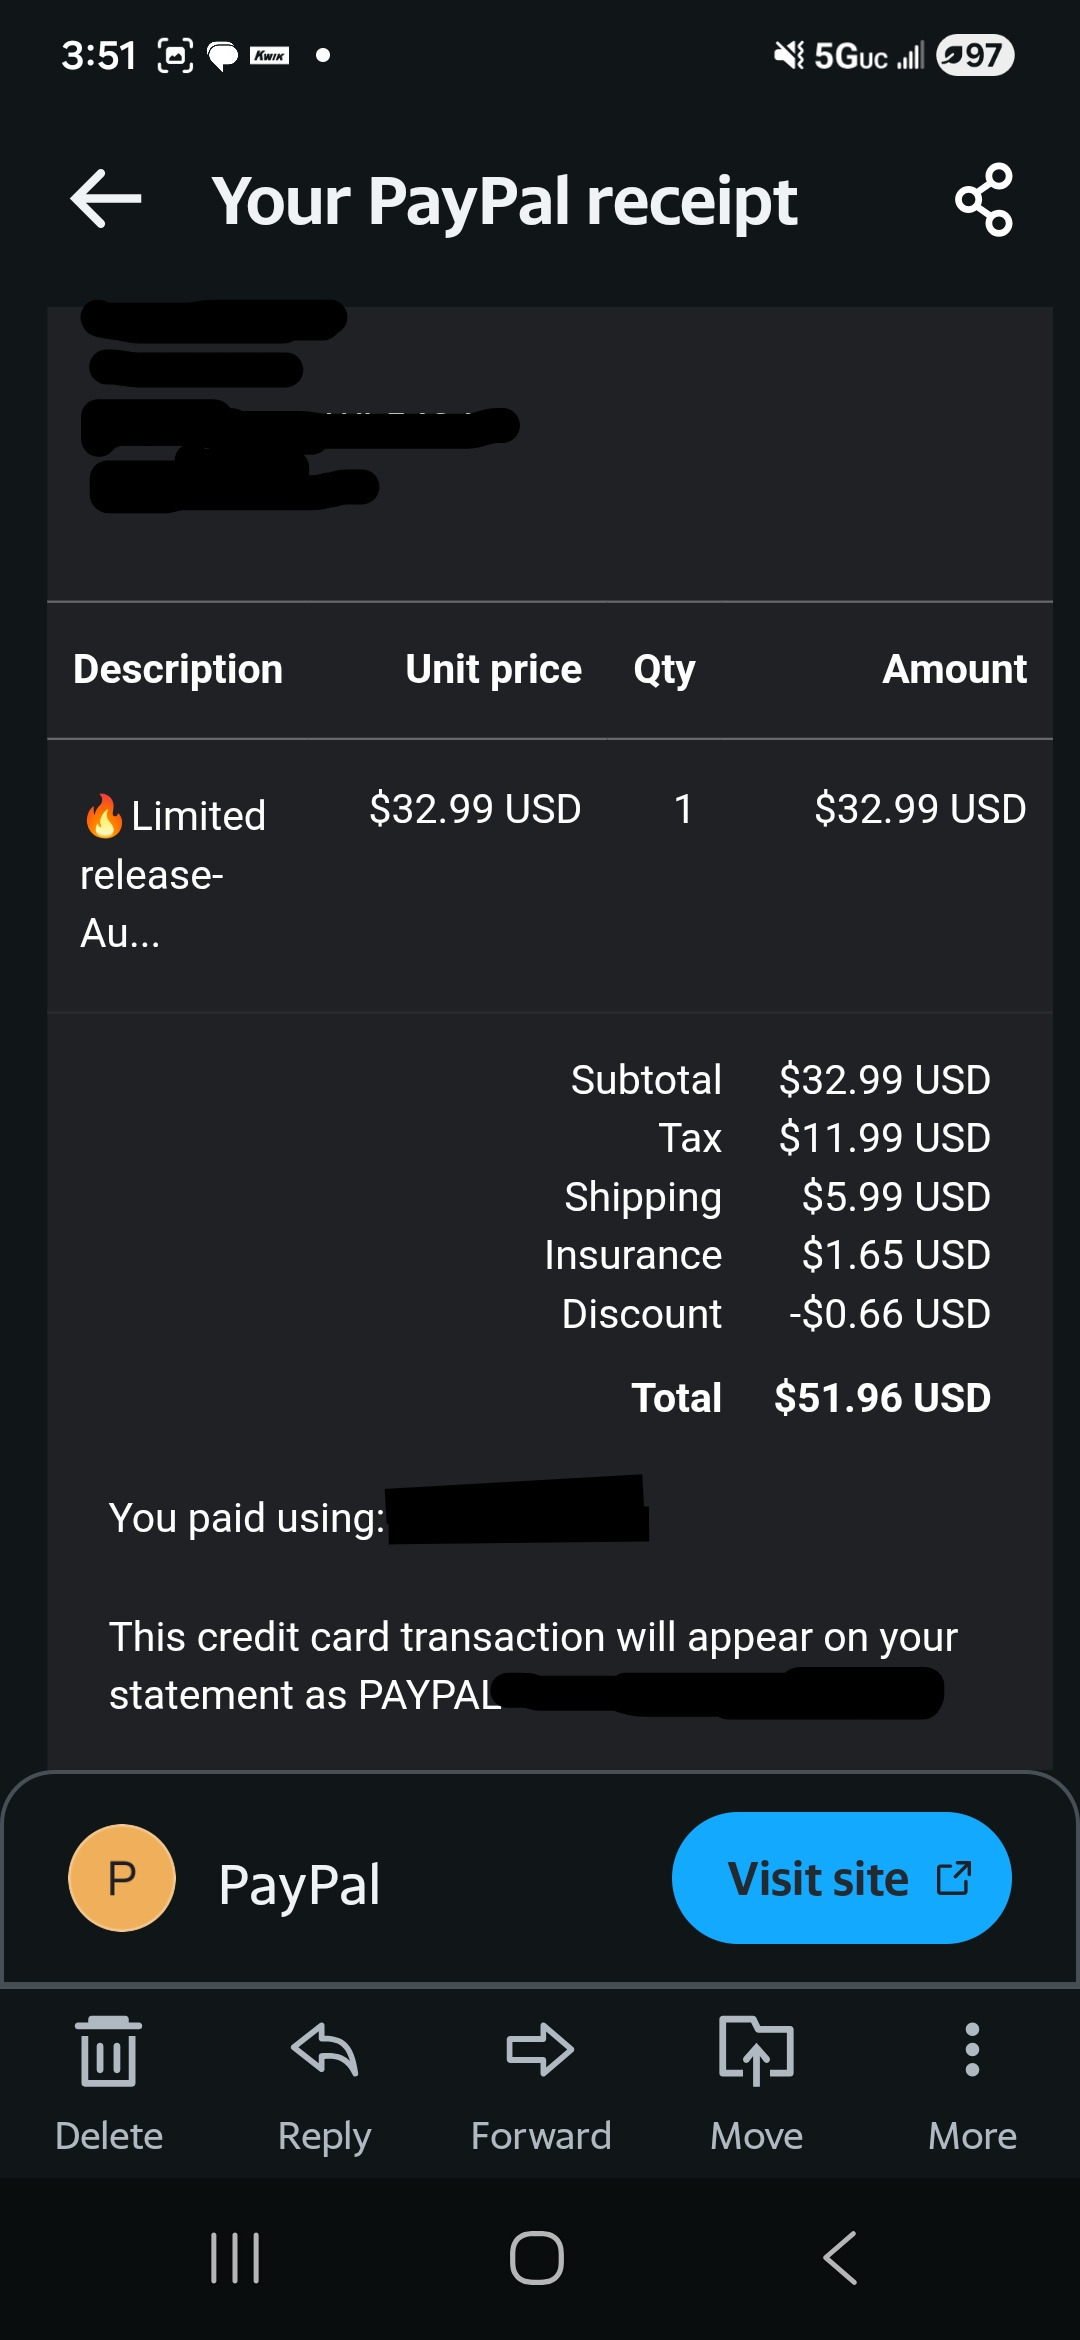Tap the PayPal sender name label
Screen dimensions: 1080x2340
point(299,1884)
